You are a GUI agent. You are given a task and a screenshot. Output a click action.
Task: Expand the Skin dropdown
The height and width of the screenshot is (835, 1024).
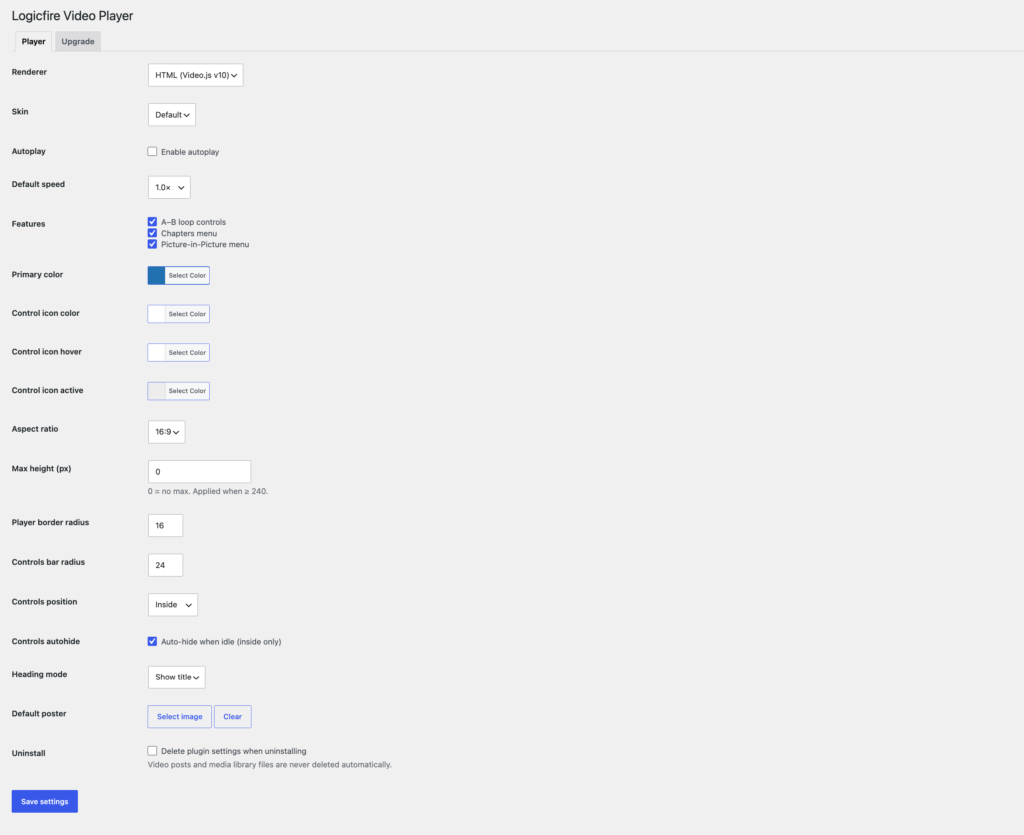coord(172,115)
